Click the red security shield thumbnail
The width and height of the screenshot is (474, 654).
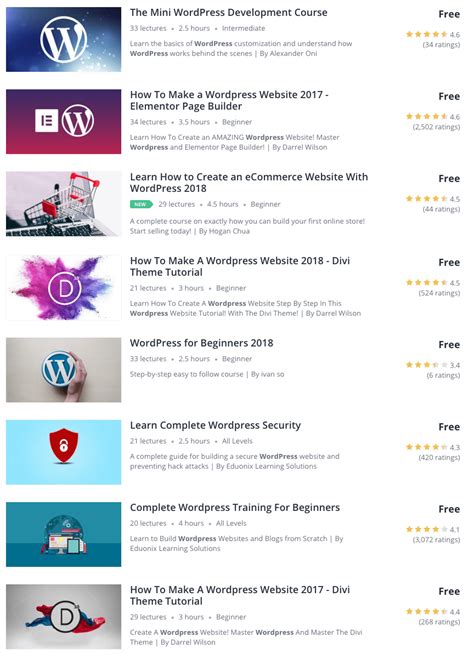tap(63, 452)
